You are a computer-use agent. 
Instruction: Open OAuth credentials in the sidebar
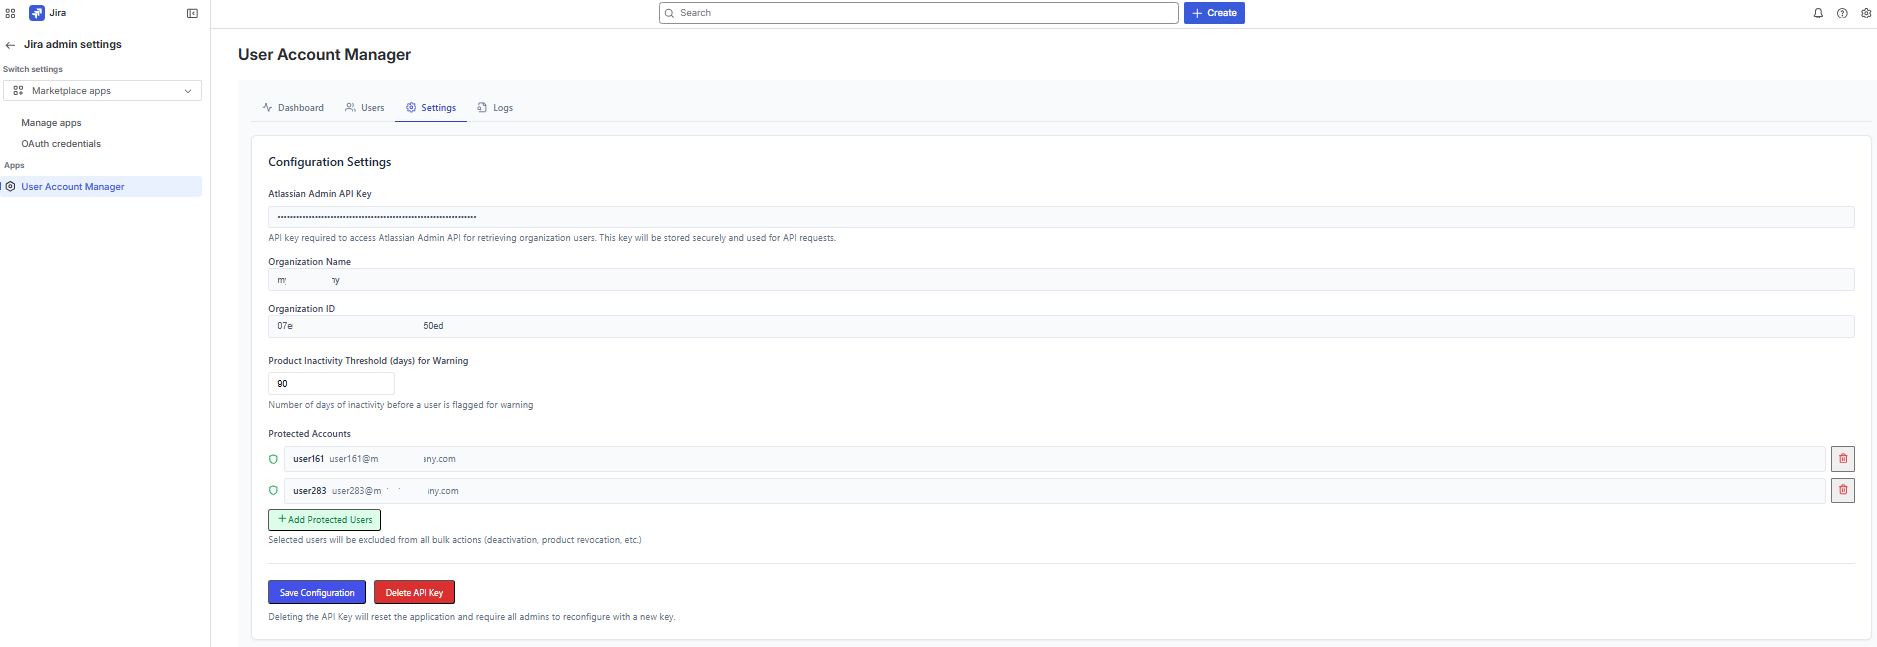tap(61, 144)
